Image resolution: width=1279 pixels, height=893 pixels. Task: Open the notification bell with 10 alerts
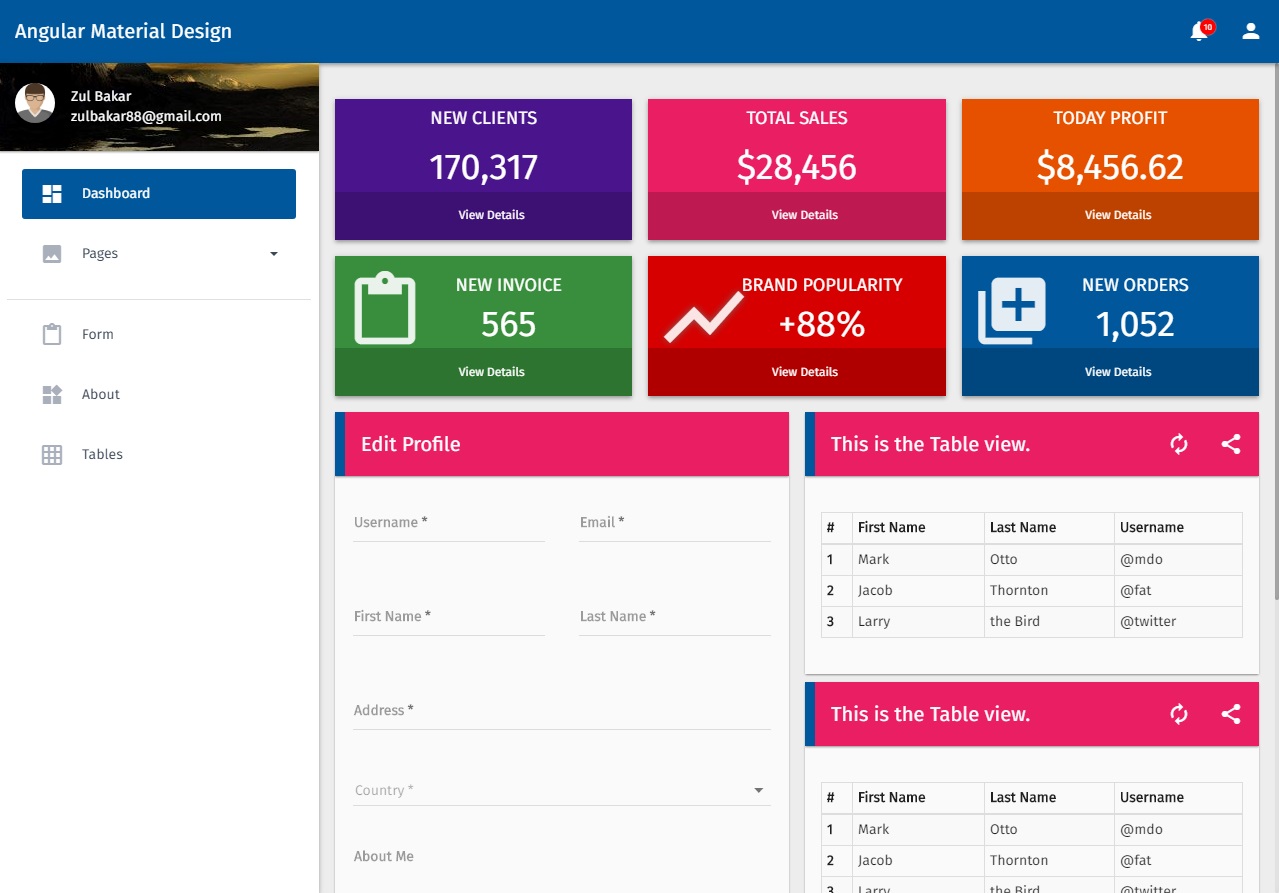click(x=1199, y=30)
